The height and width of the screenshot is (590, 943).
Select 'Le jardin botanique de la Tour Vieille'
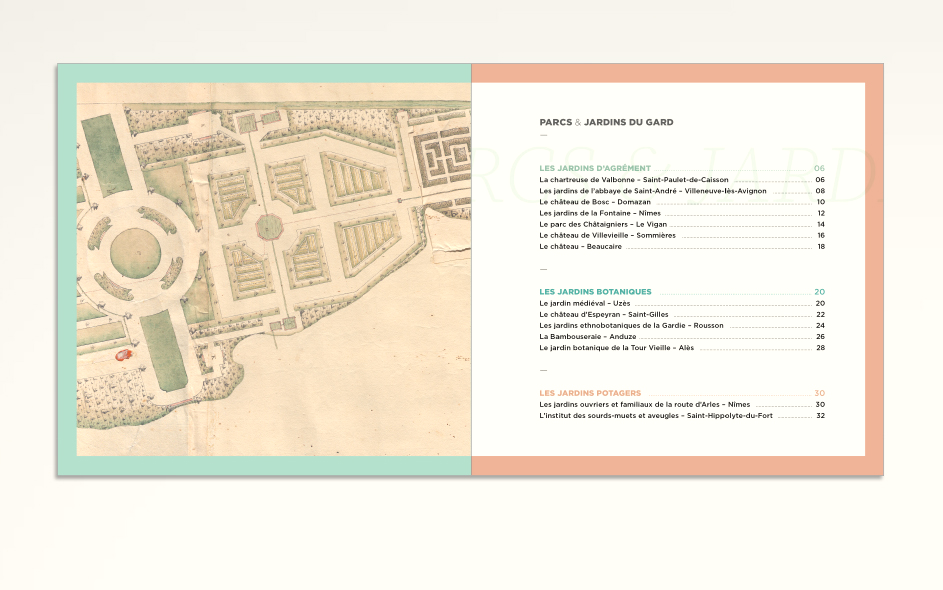(x=616, y=348)
